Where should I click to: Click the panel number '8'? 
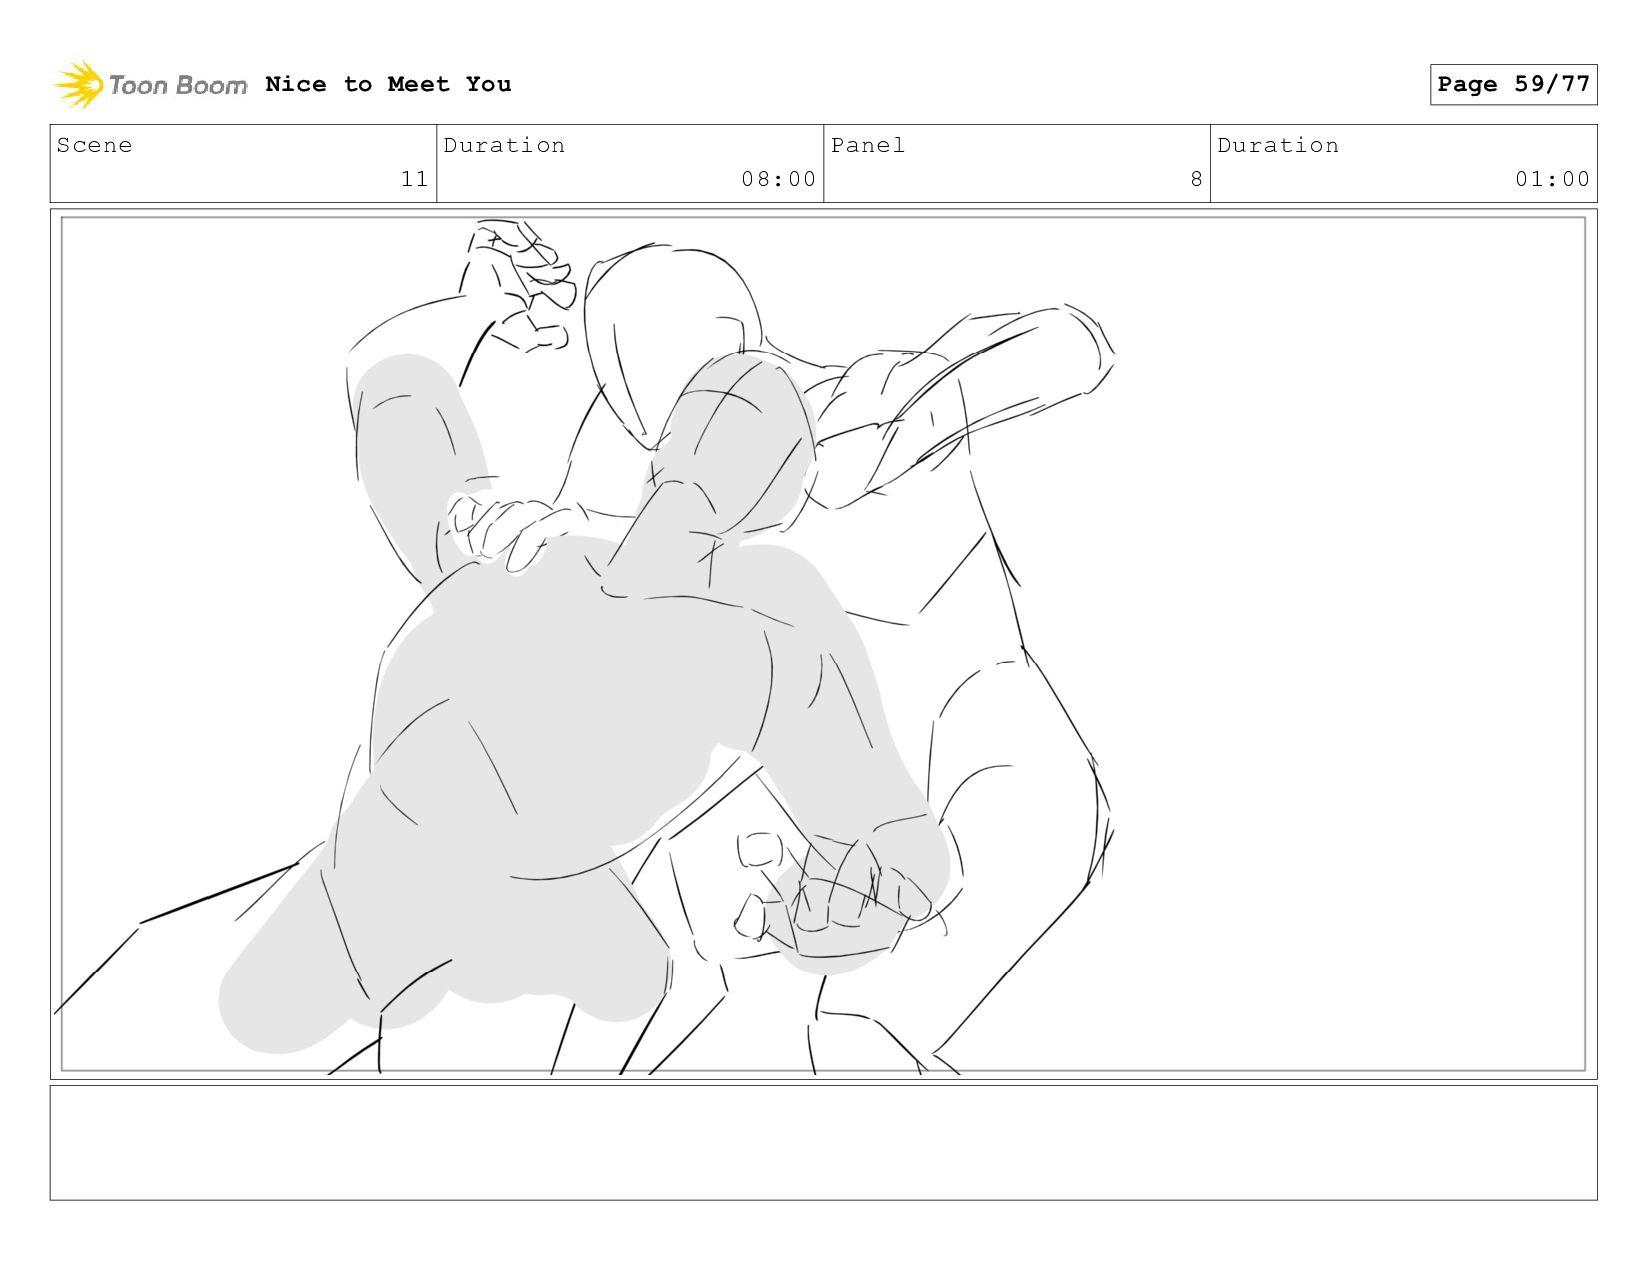(x=1196, y=179)
